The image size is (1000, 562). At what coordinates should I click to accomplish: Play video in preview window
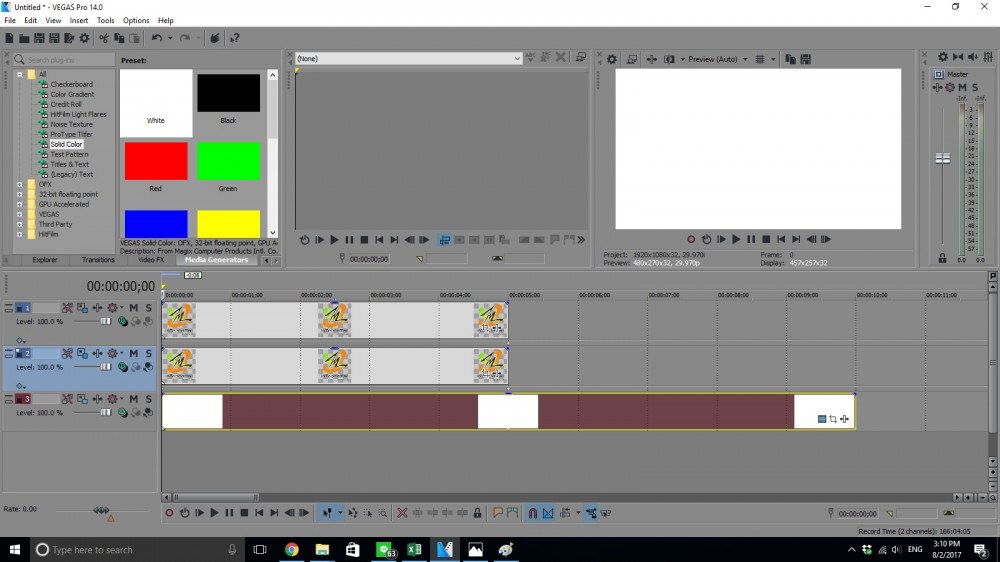click(736, 239)
